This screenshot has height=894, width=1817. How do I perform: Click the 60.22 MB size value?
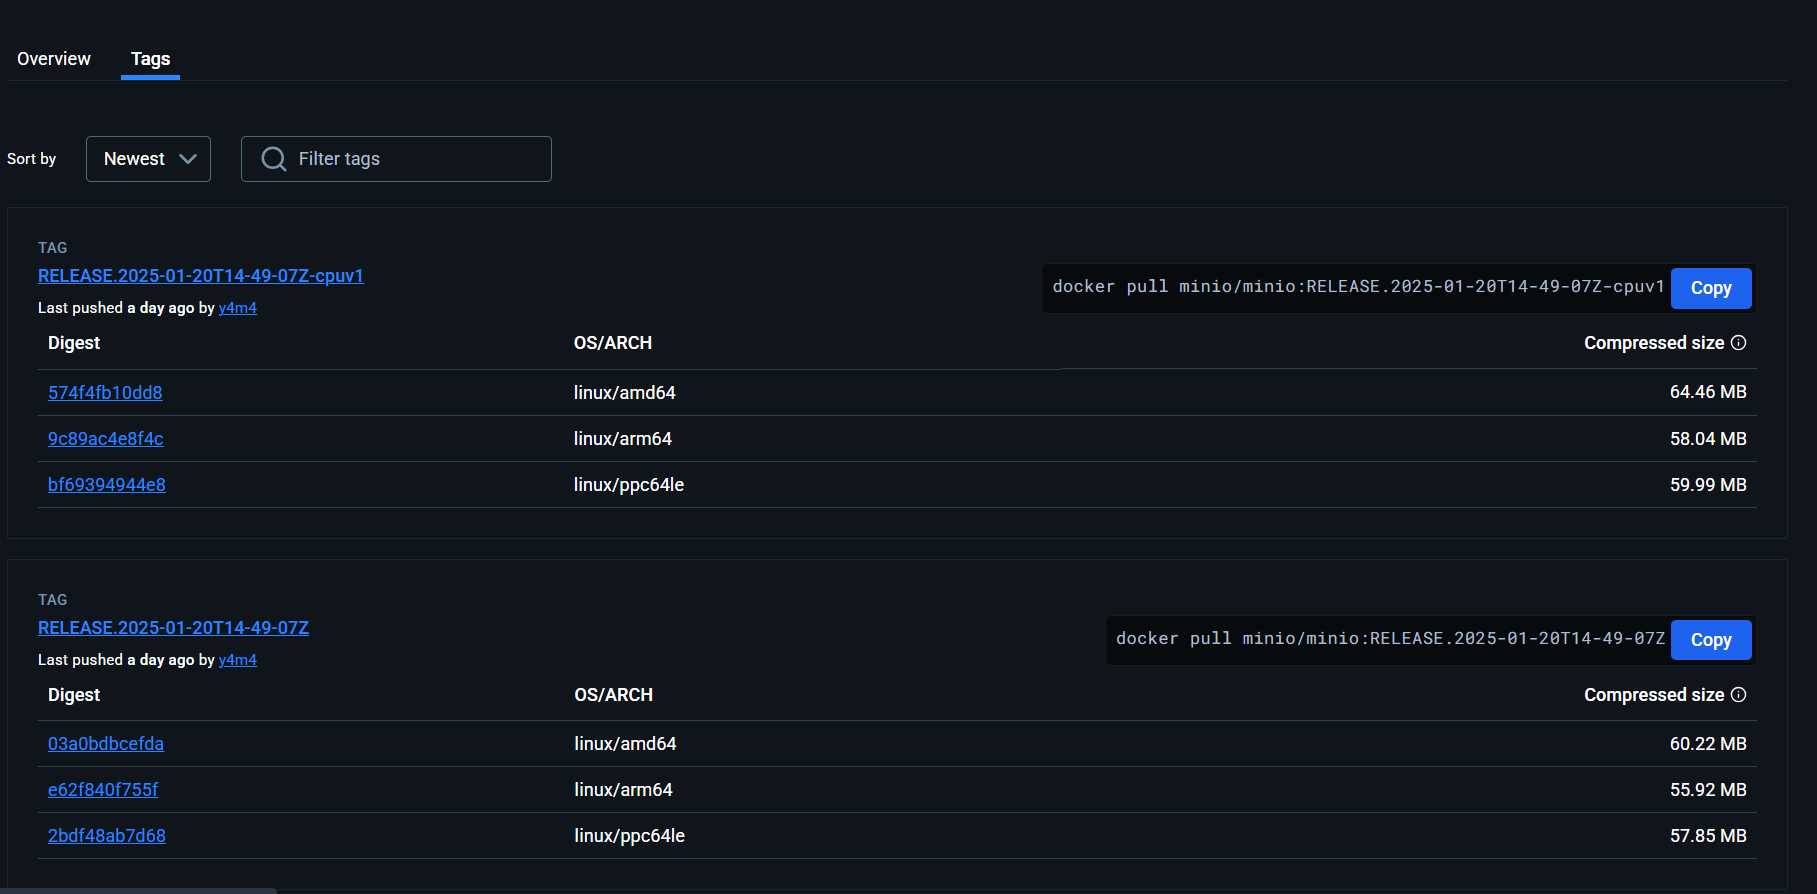coord(1708,744)
